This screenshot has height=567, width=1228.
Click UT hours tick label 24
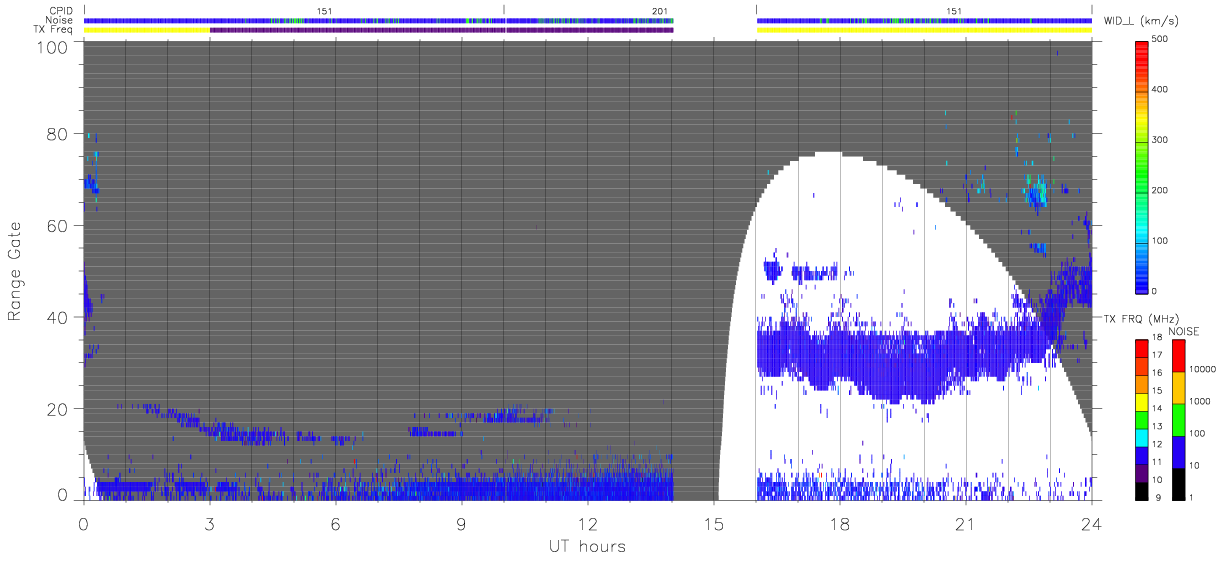(1091, 523)
